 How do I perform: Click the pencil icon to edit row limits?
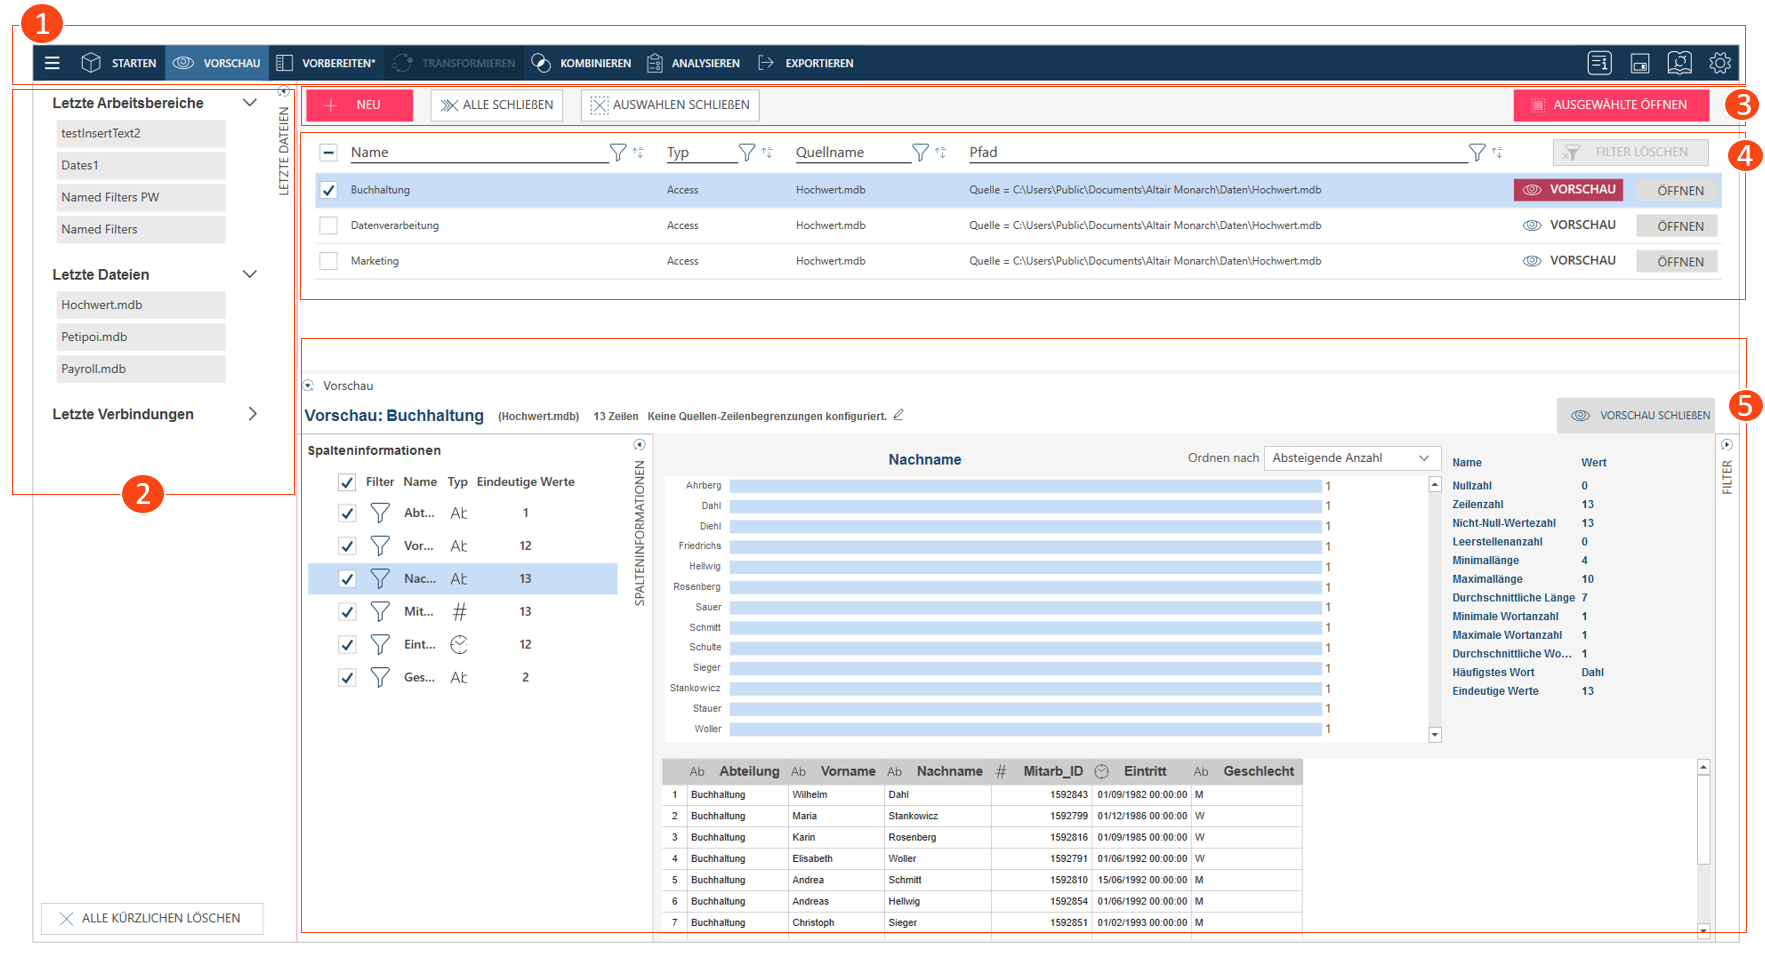coord(898,415)
